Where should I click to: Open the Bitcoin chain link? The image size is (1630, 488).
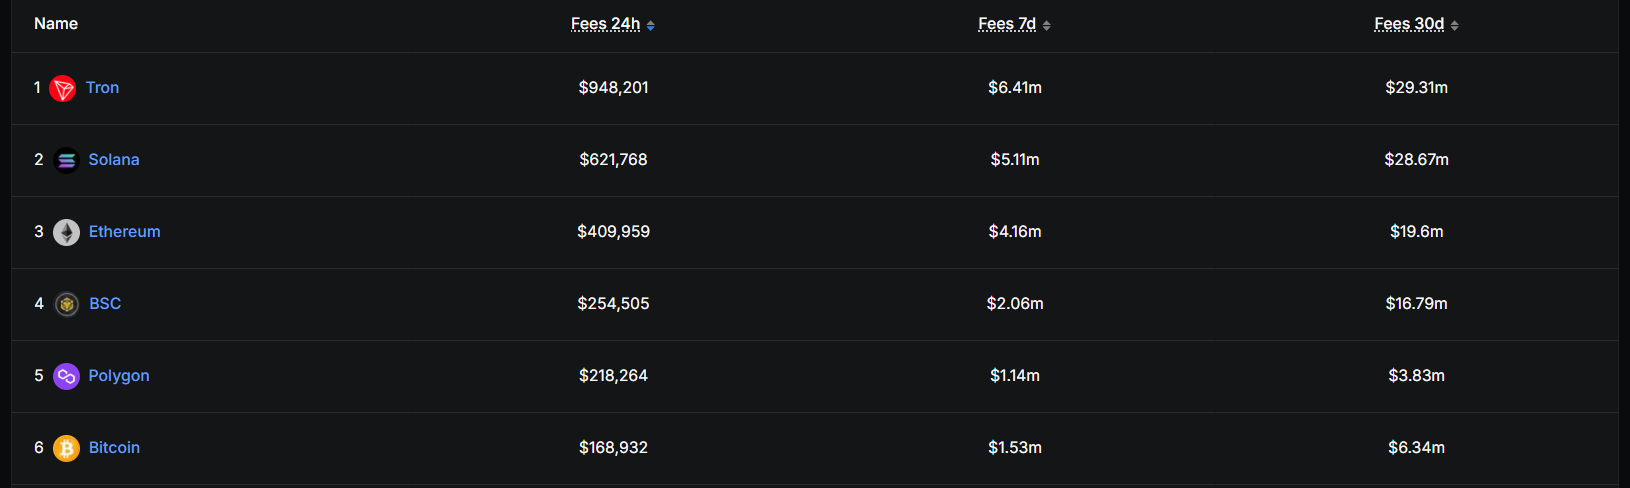(115, 448)
